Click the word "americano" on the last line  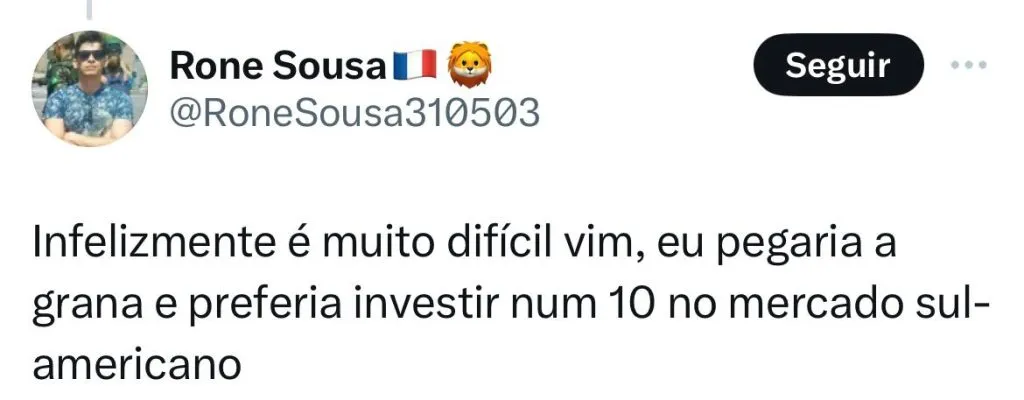[x=137, y=360]
